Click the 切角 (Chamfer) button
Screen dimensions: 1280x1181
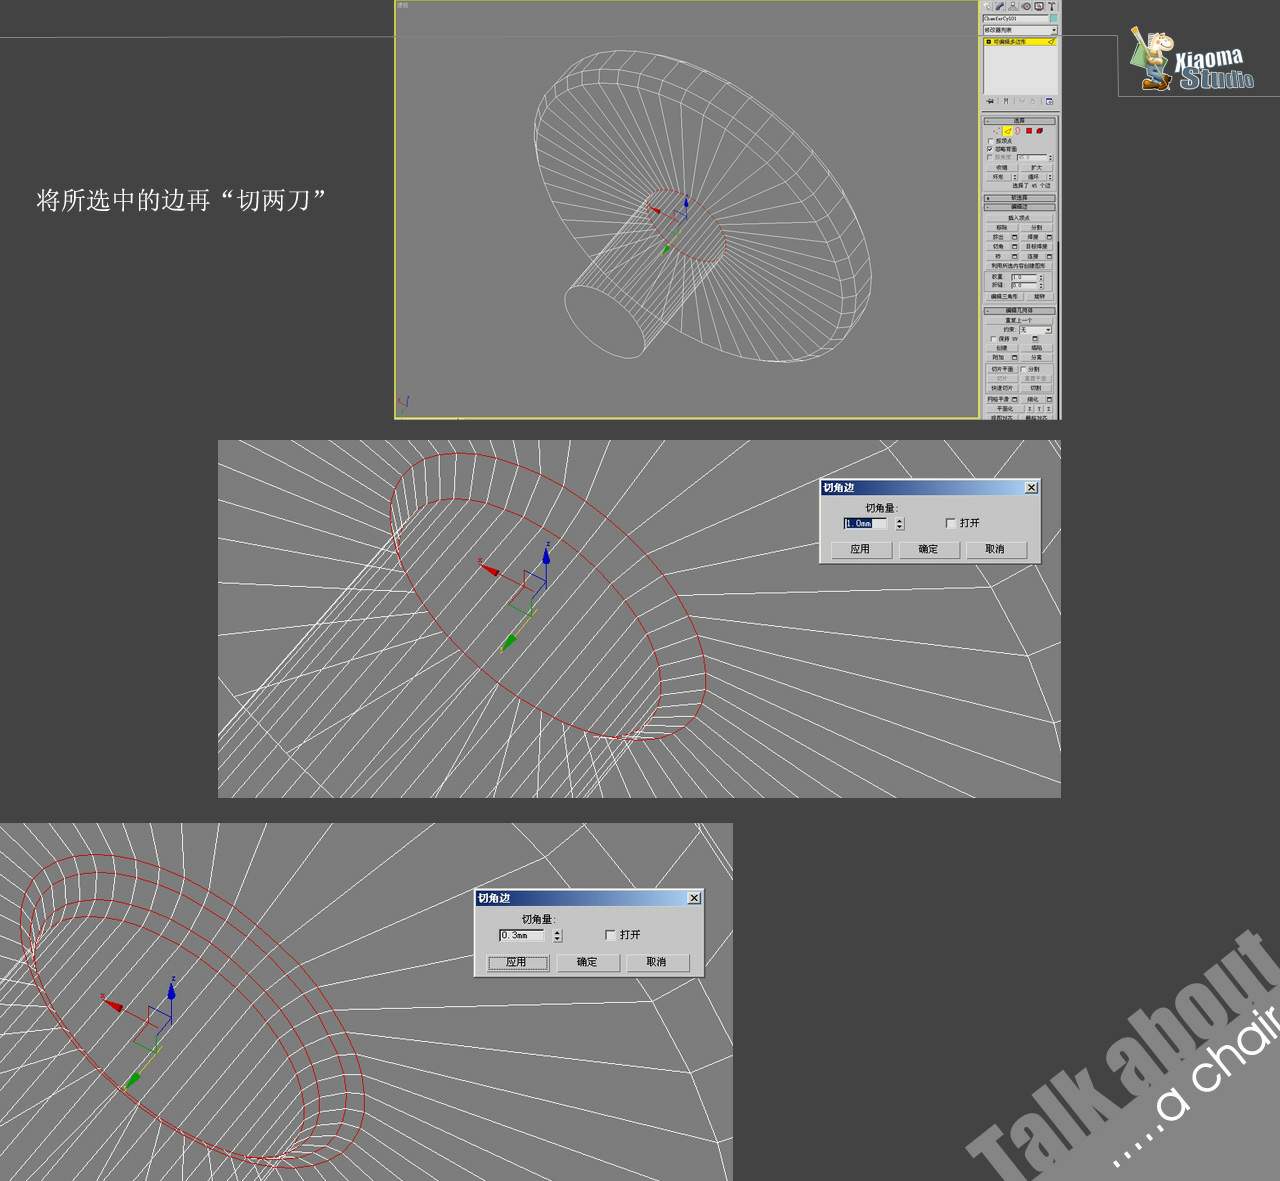998,246
